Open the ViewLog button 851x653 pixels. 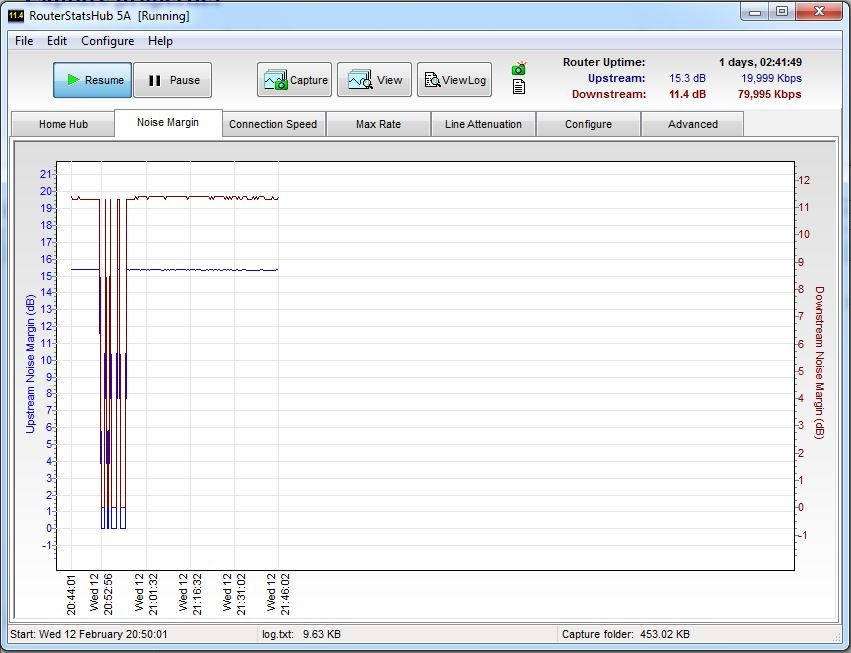click(454, 80)
